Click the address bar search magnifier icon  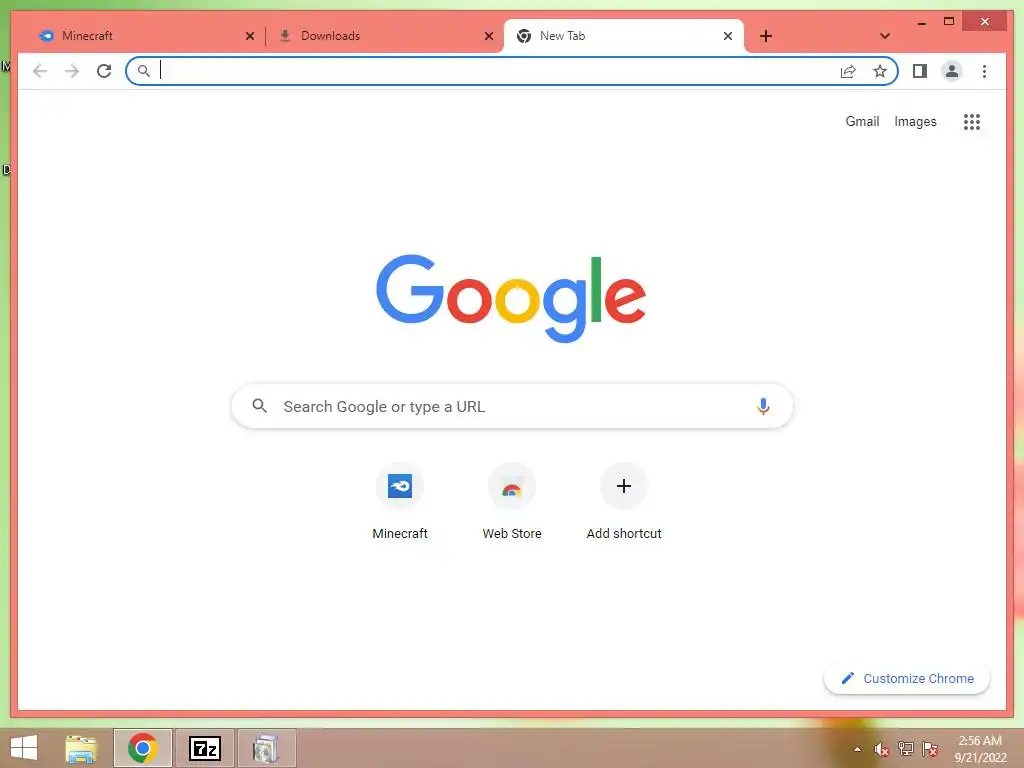tap(144, 71)
